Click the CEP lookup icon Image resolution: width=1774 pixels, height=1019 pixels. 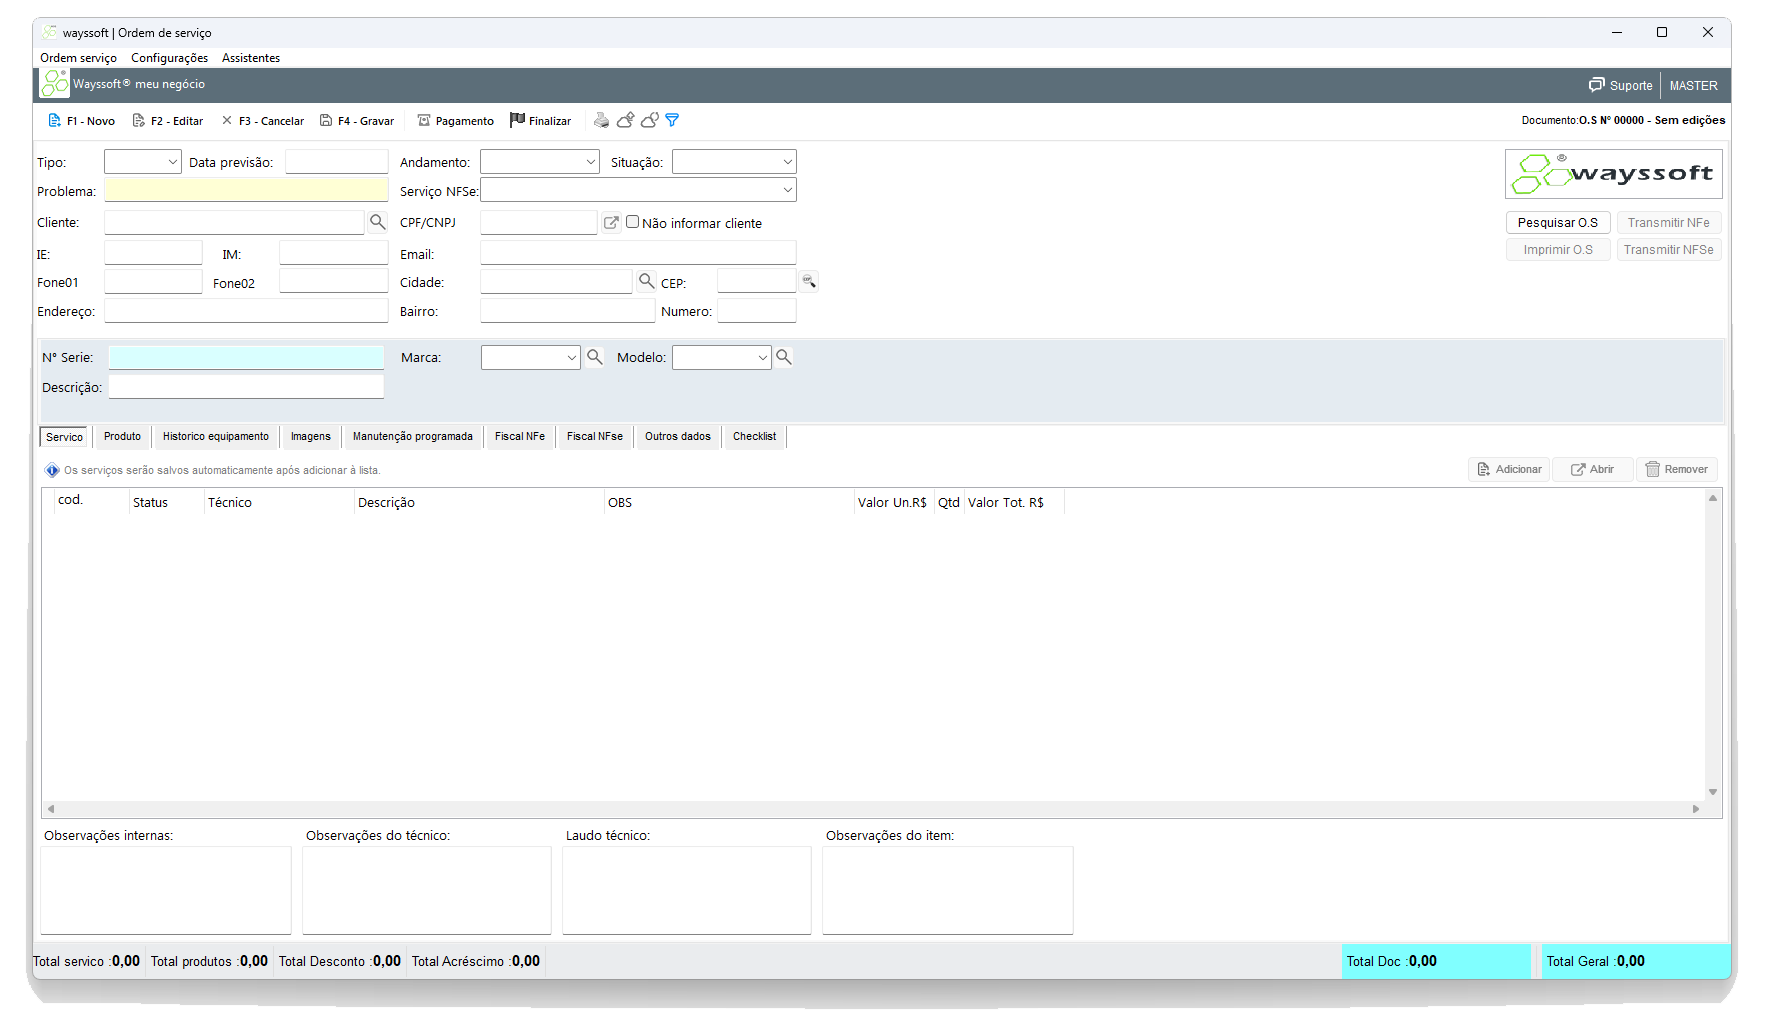point(809,281)
